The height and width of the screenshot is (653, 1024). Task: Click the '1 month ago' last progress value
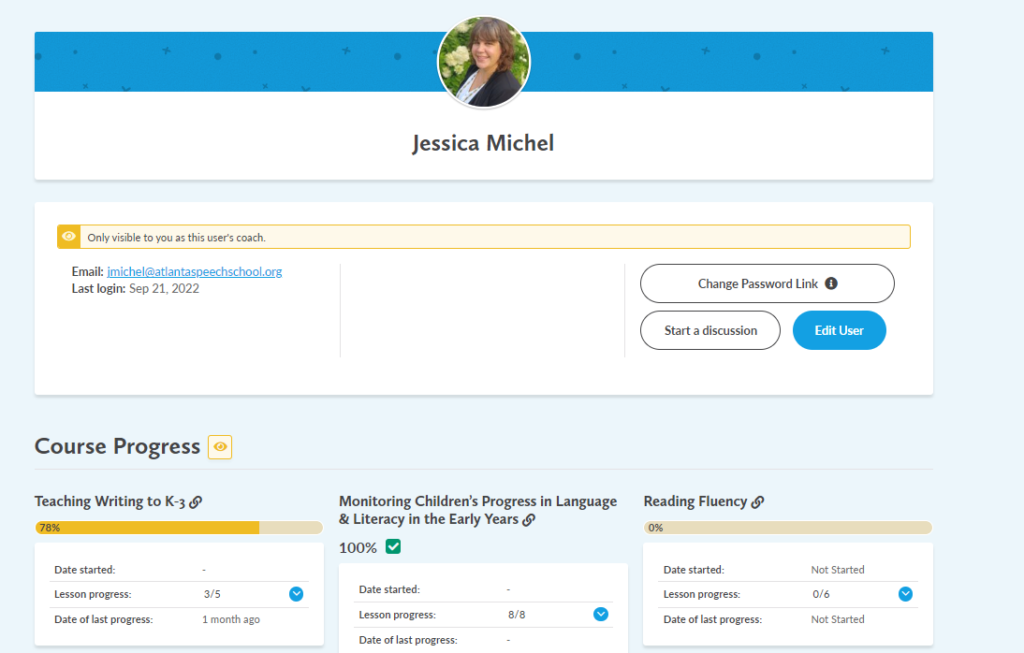pyautogui.click(x=231, y=619)
